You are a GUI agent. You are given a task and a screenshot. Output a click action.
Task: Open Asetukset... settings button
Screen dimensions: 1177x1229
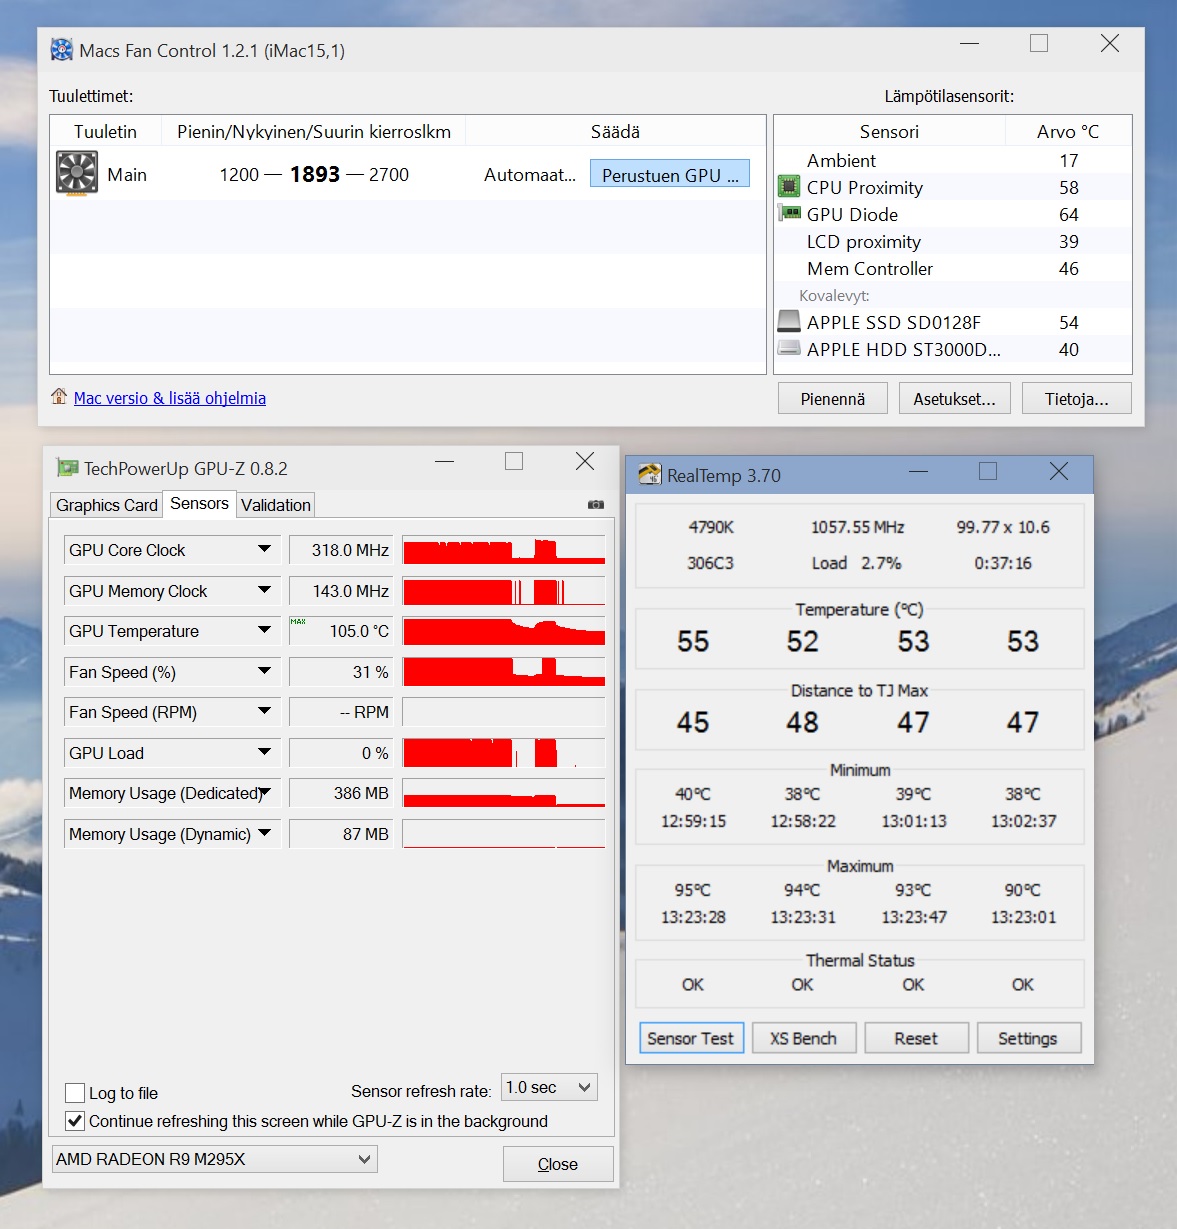tap(955, 398)
